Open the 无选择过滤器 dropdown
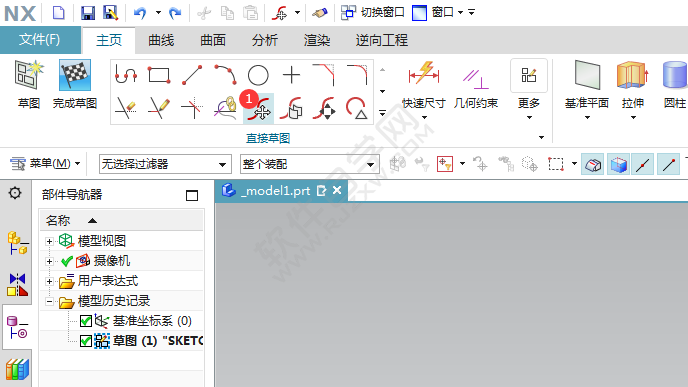The image size is (688, 387). pyautogui.click(x=165, y=165)
